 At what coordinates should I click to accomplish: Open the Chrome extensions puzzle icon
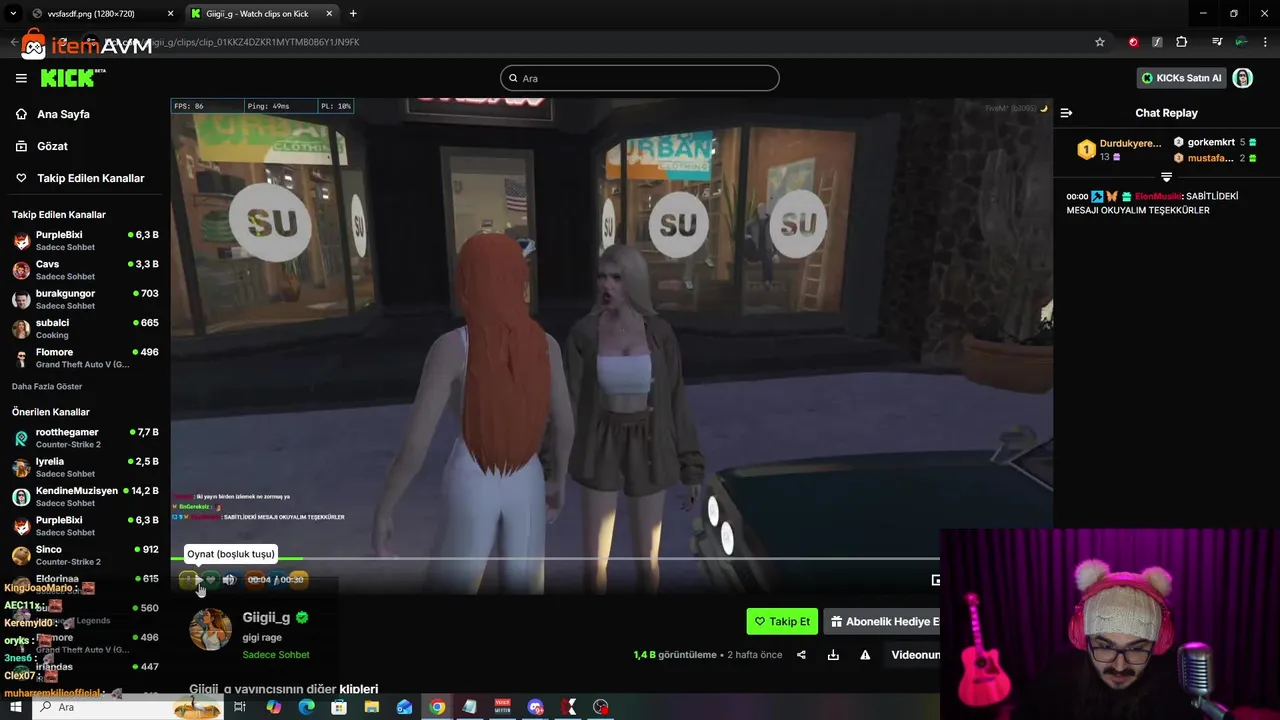tap(1181, 42)
